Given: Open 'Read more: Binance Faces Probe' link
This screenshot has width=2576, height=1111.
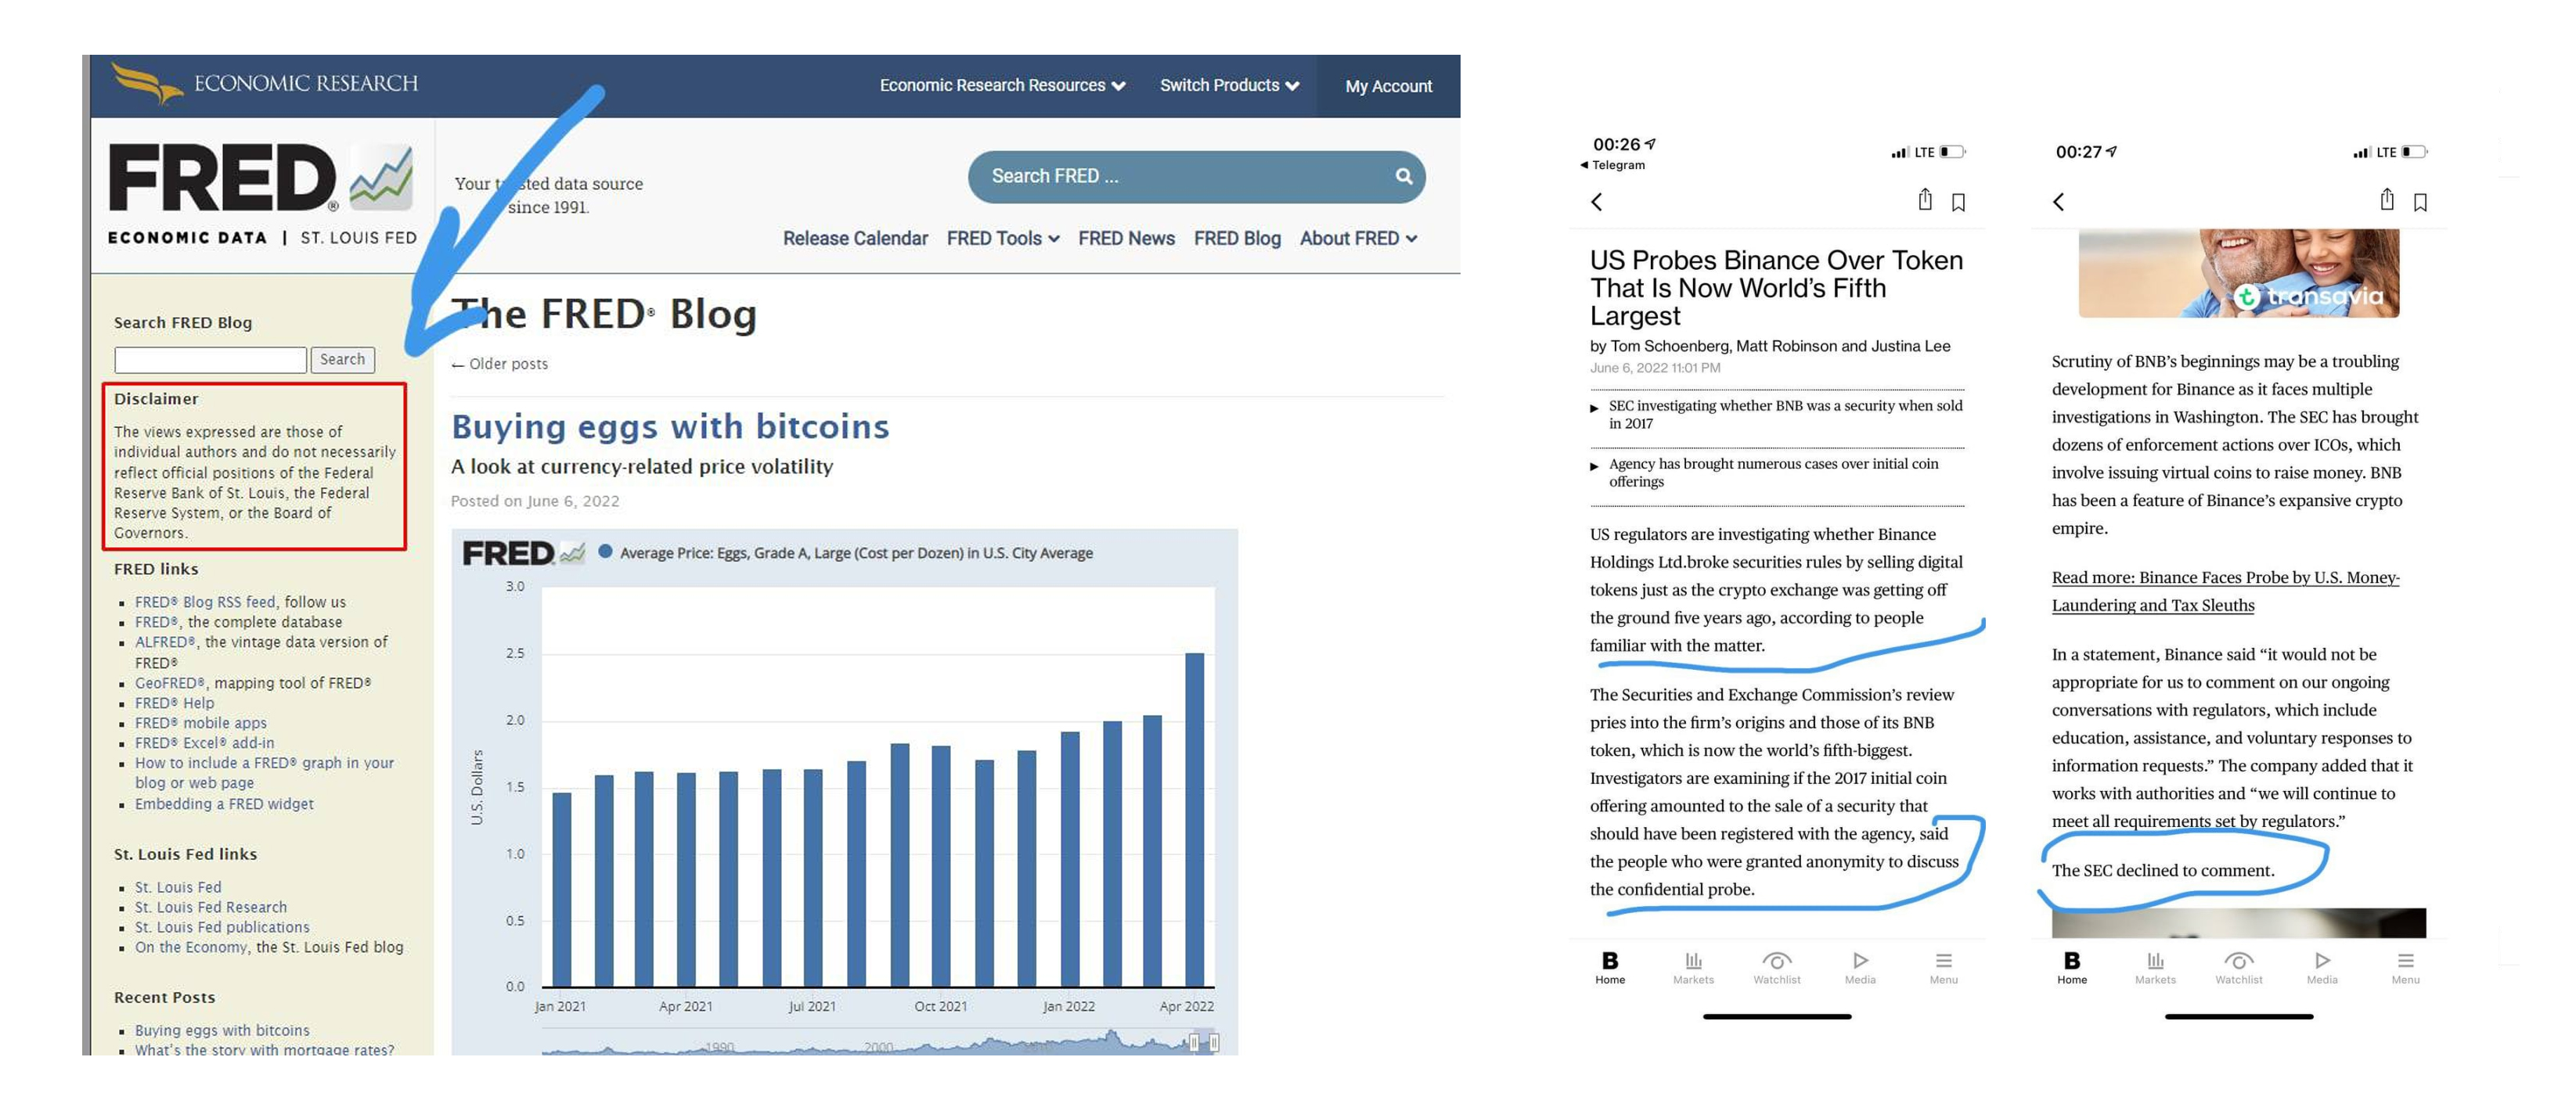Looking at the screenshot, I should tap(2225, 591).
